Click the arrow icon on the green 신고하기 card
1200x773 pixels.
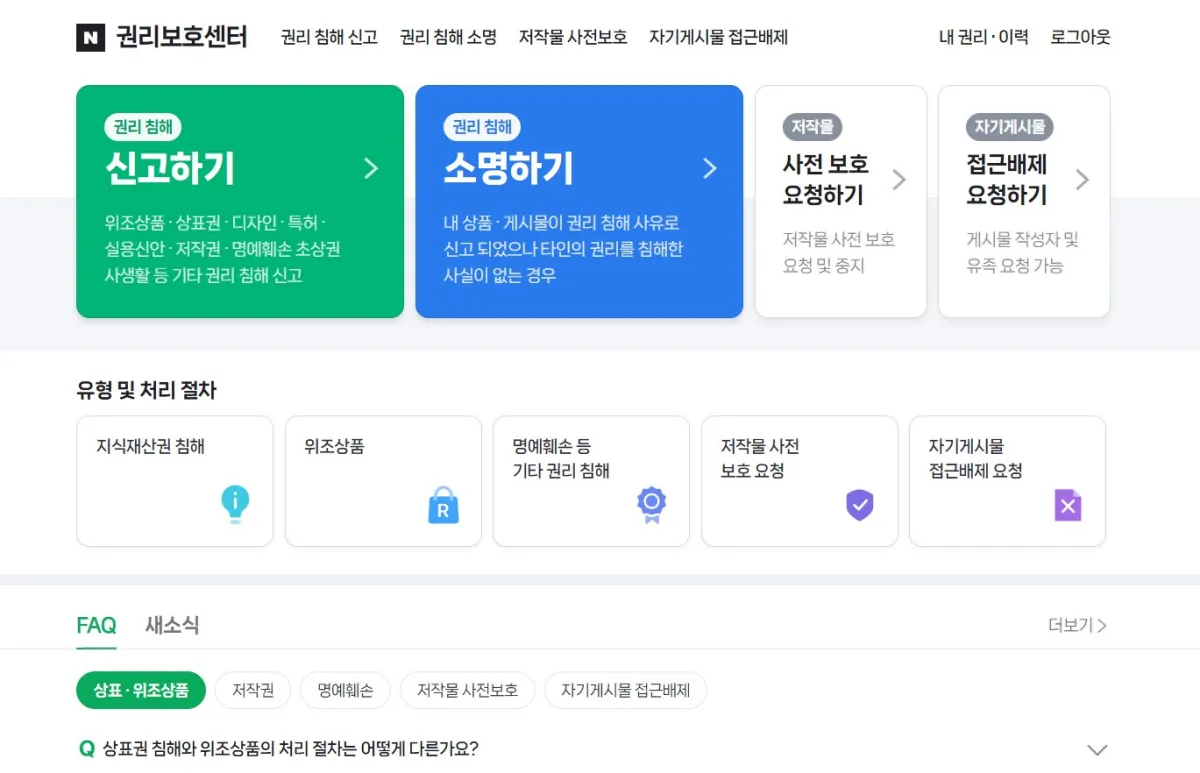click(371, 168)
